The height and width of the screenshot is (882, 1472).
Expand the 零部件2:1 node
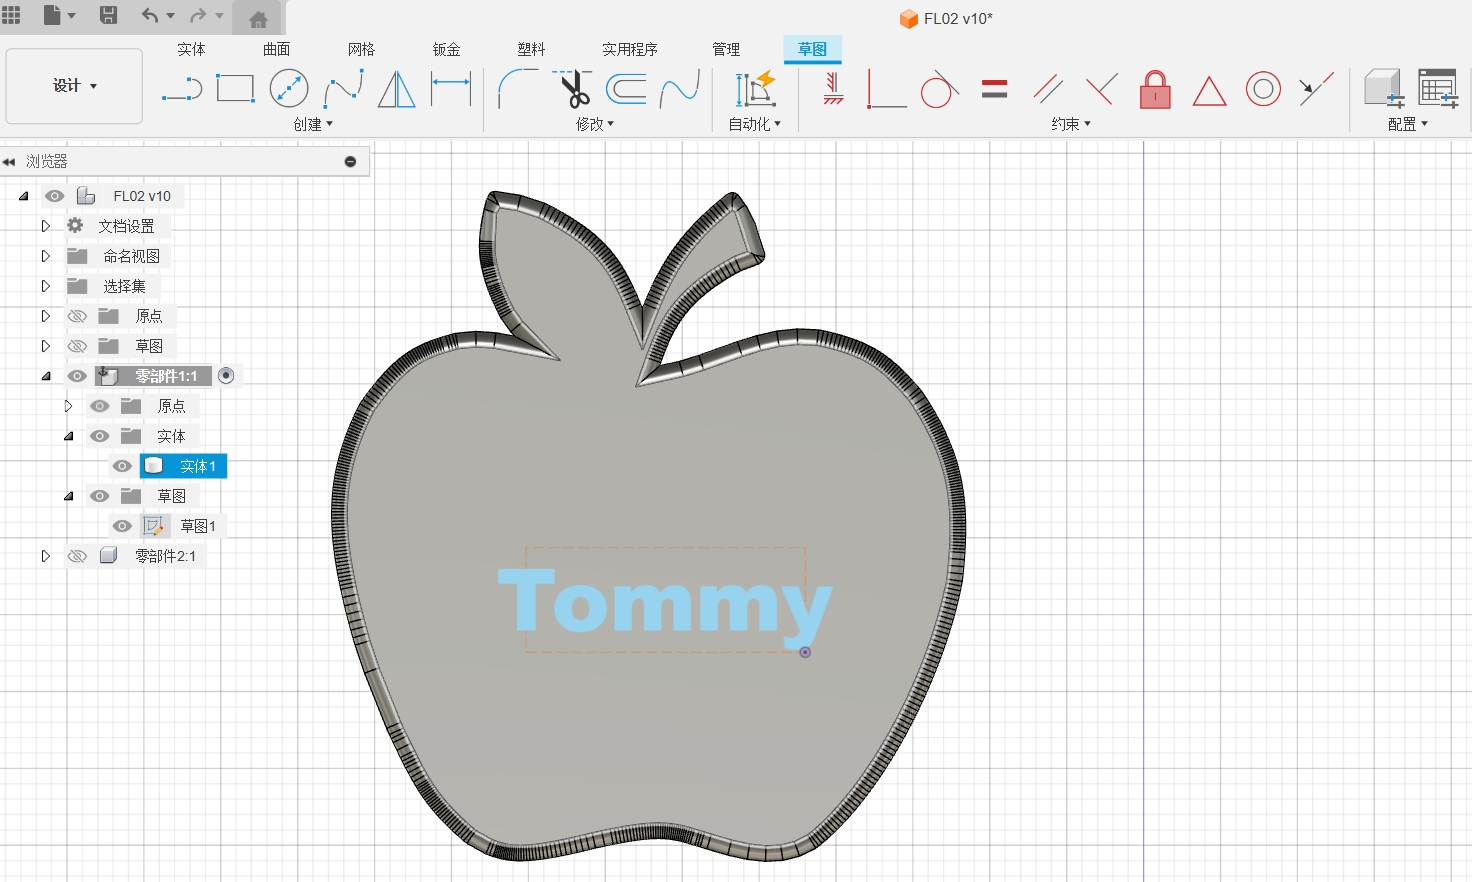coord(45,556)
